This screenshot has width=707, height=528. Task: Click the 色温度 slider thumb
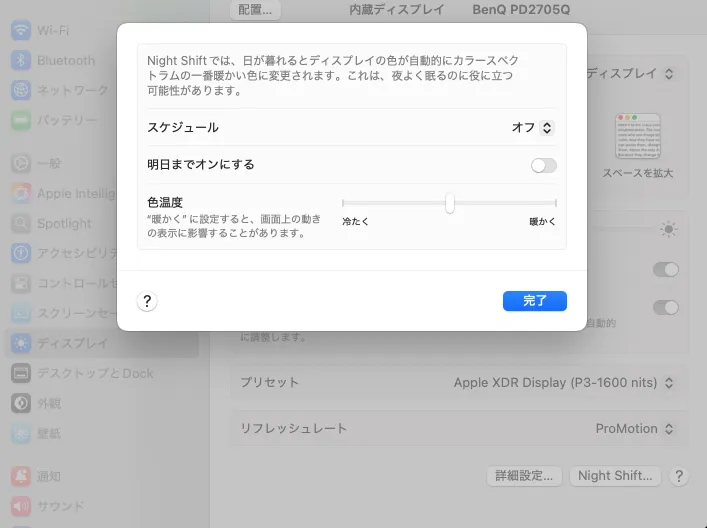[x=450, y=203]
